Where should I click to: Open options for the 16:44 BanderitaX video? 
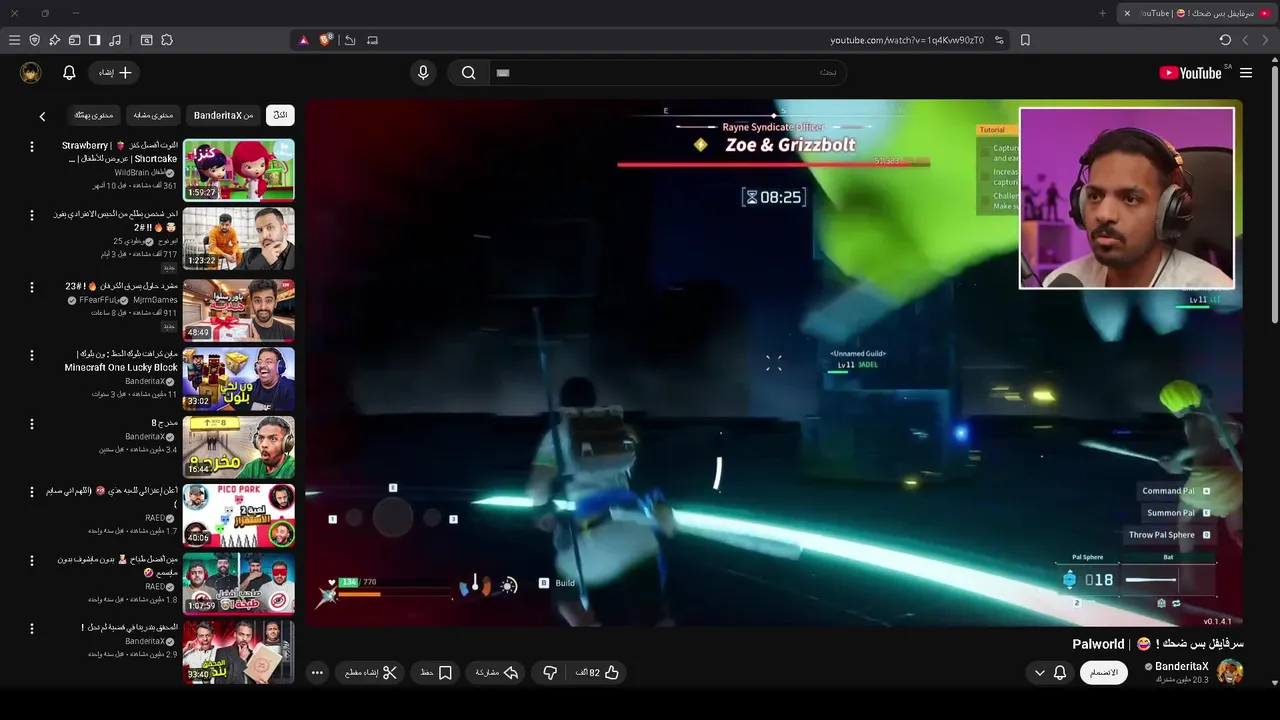pyautogui.click(x=32, y=424)
